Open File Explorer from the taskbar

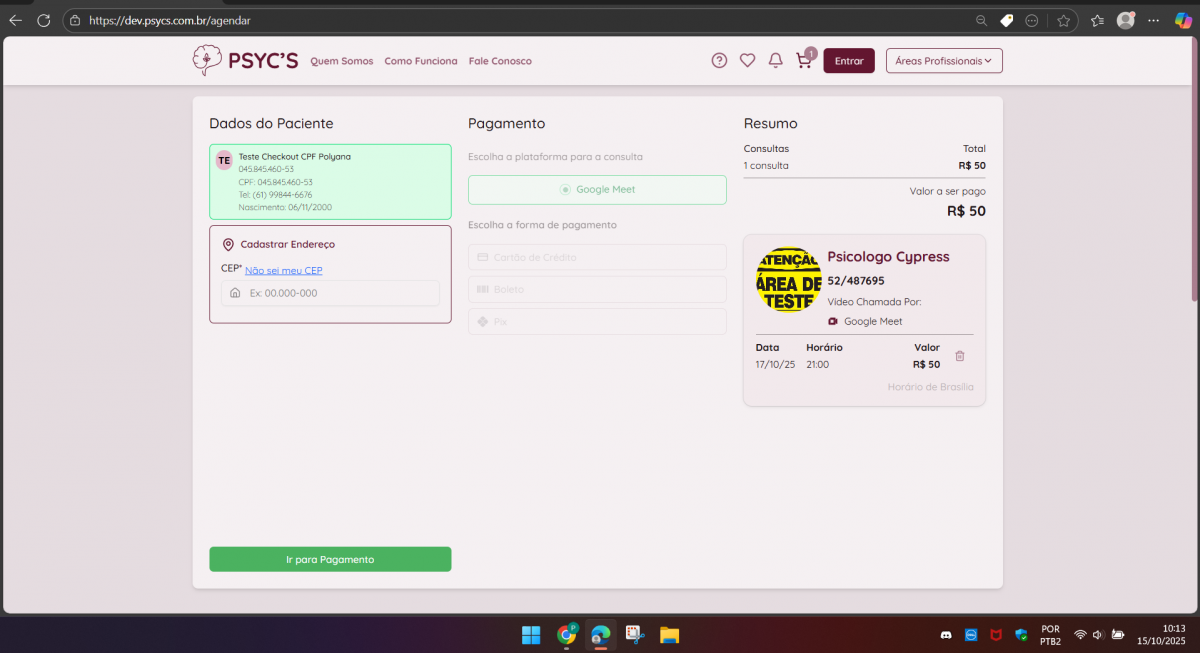[669, 635]
